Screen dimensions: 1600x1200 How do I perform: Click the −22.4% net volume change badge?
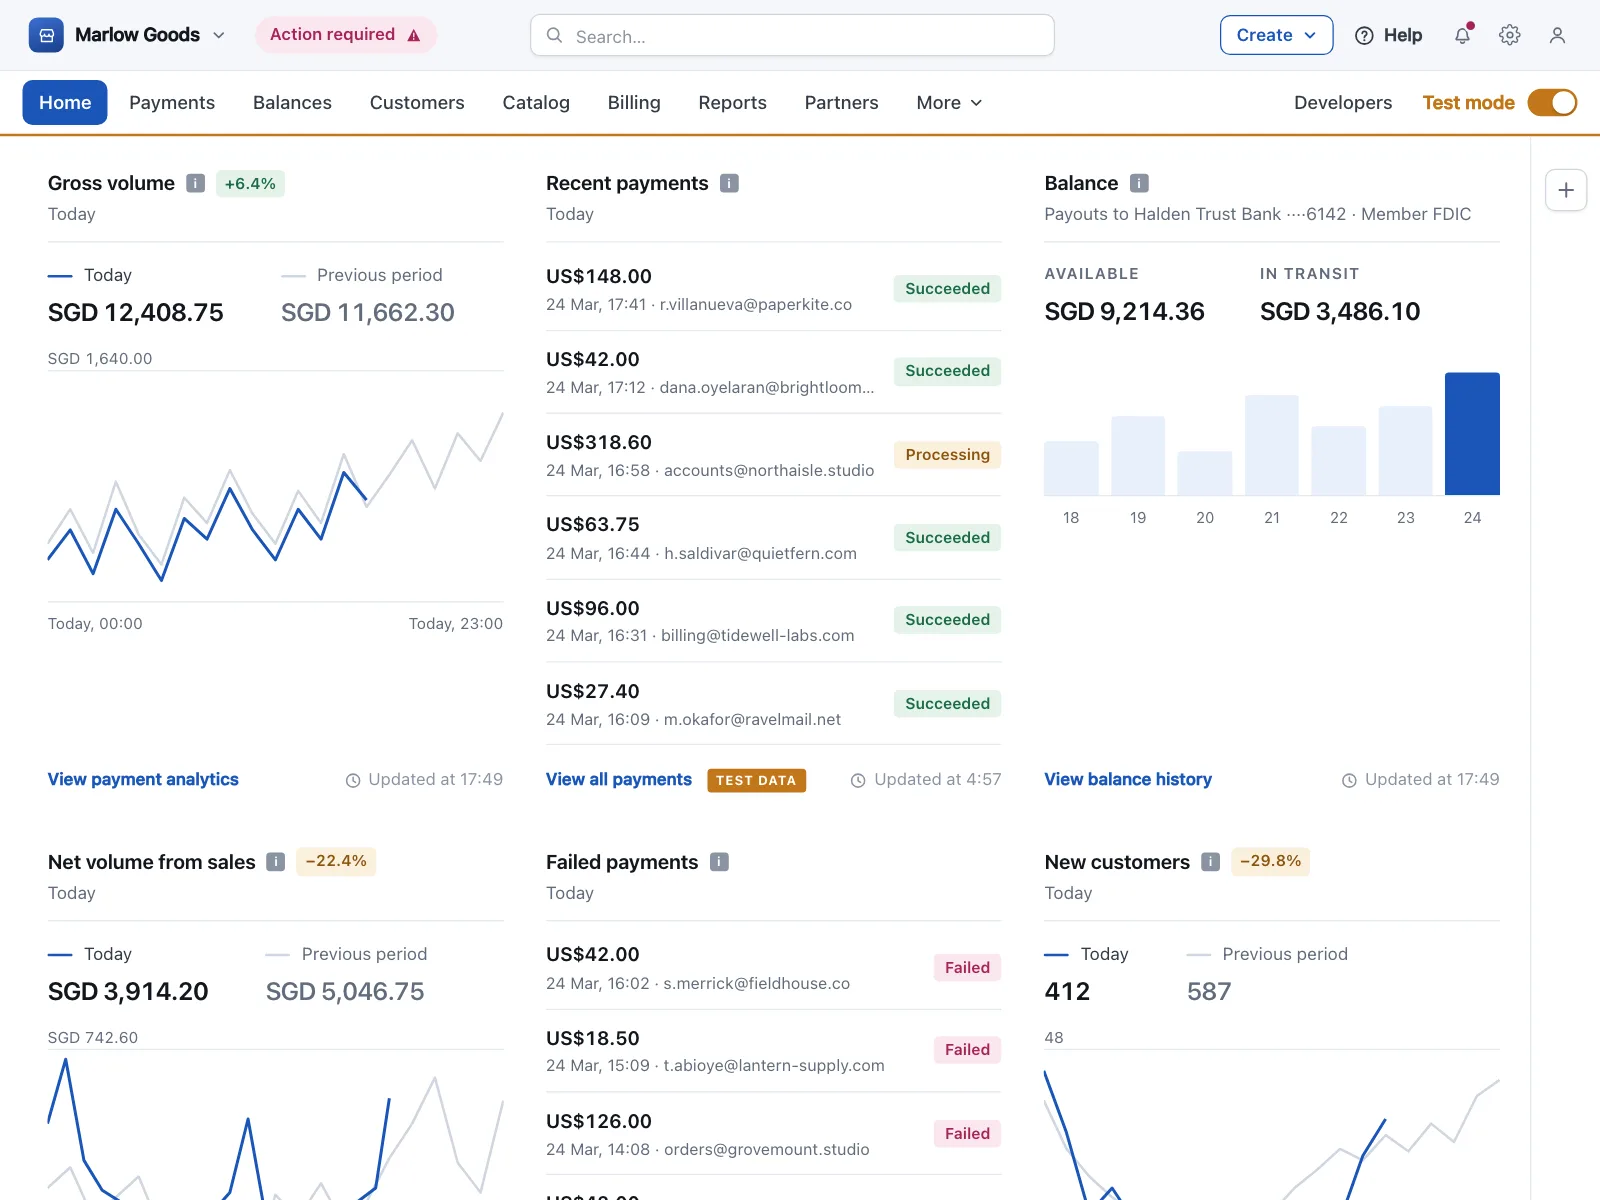336,862
